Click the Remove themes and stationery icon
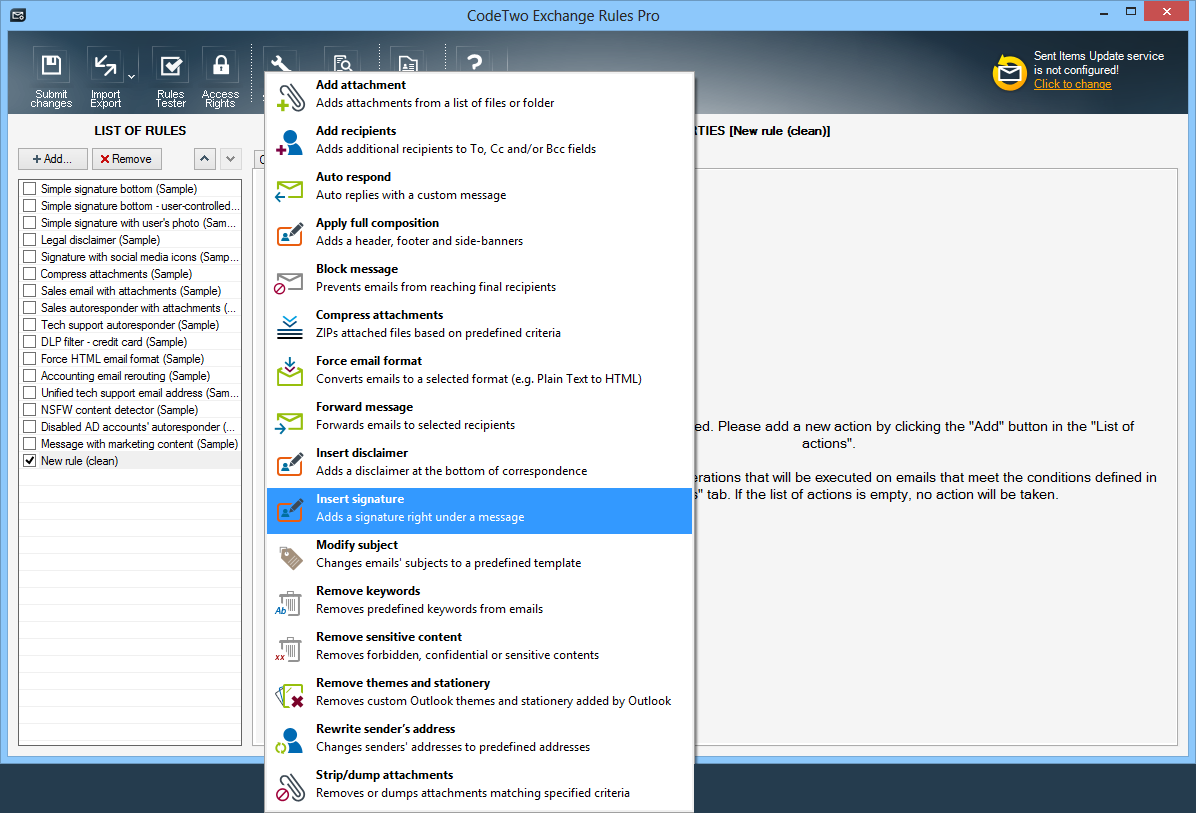Viewport: 1196px width, 813px height. coord(290,696)
